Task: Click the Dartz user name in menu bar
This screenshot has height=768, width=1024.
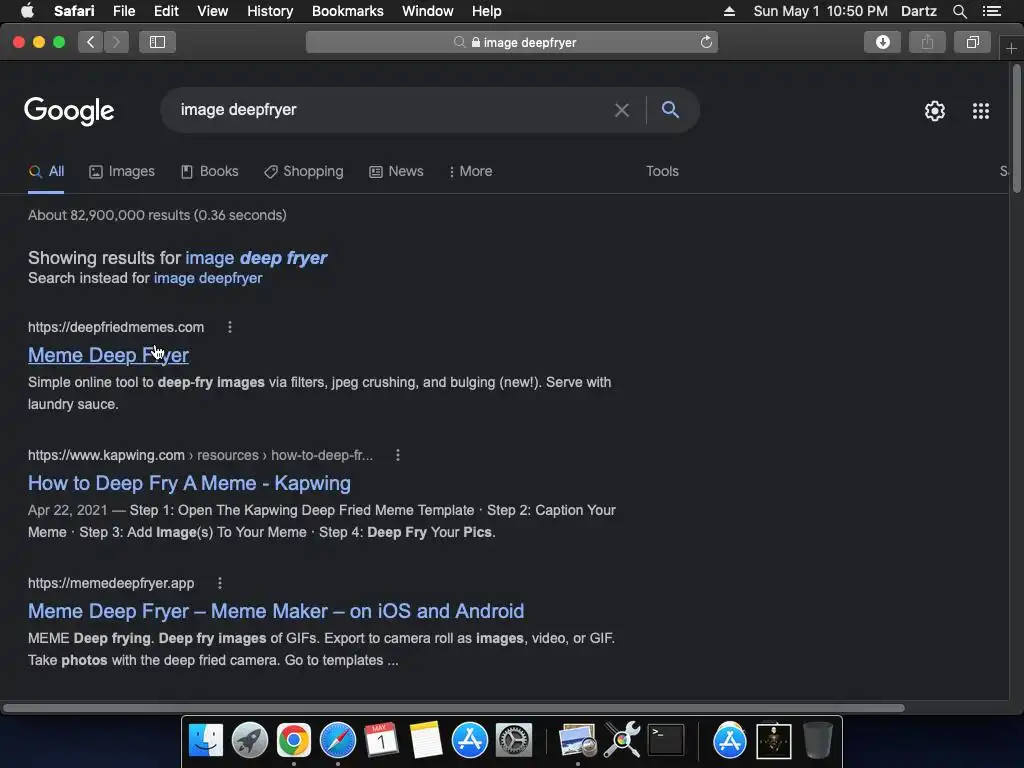Action: 918,11
